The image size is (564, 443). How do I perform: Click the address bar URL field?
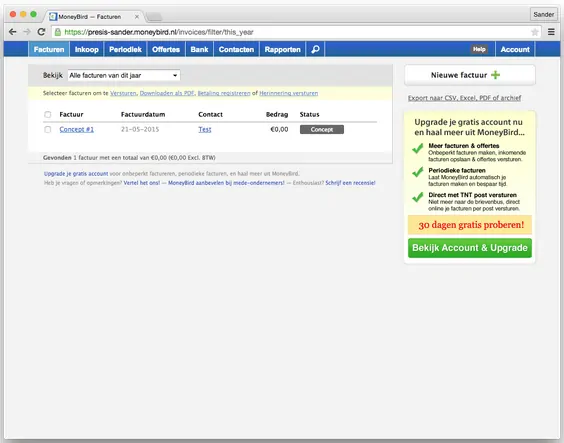295,32
